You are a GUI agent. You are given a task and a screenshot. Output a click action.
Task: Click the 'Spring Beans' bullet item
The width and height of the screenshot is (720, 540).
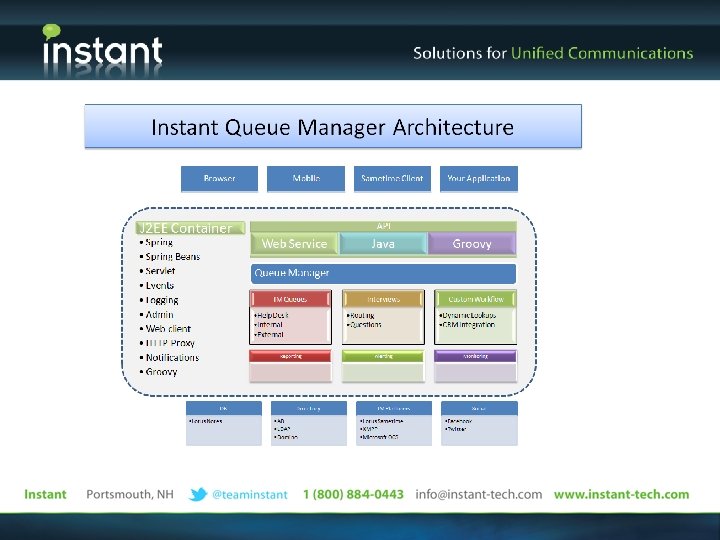170,257
